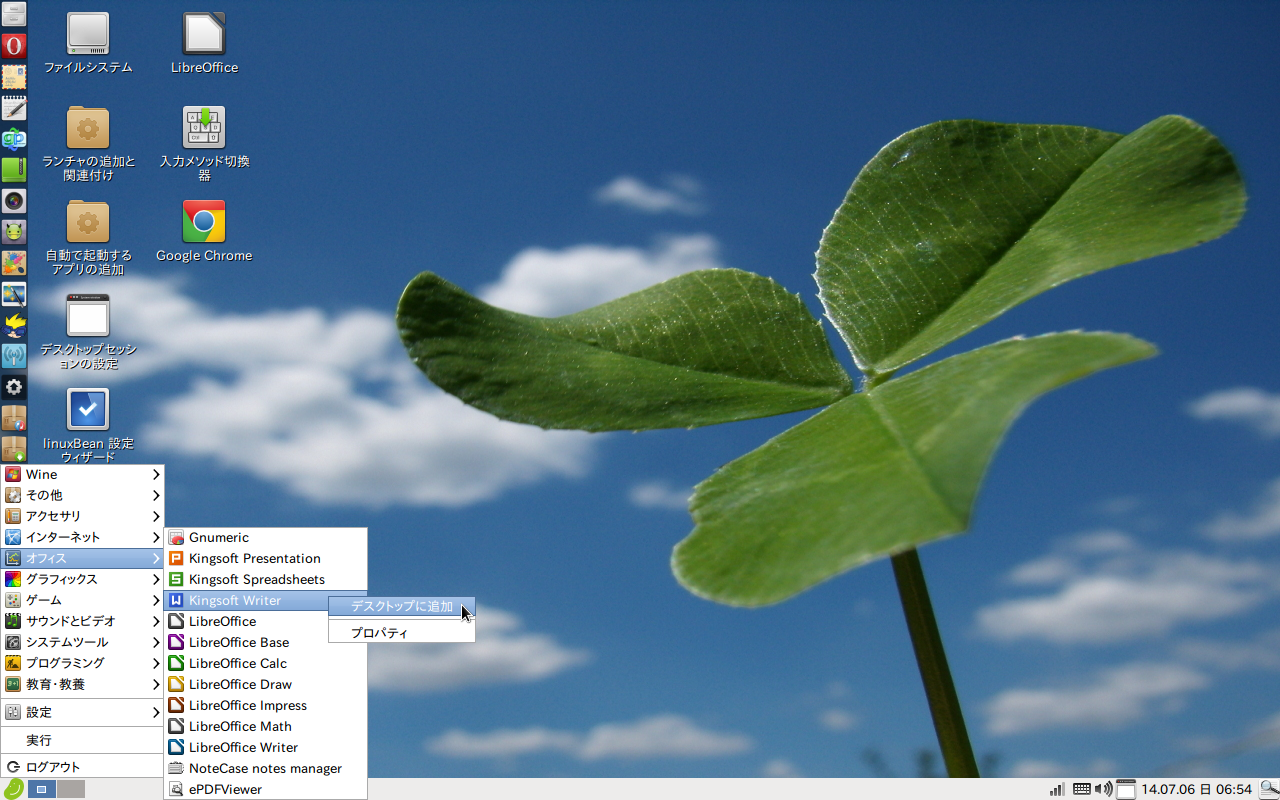The width and height of the screenshot is (1280, 800).
Task: Open the 教育・教養 menu category
Action: 82,684
